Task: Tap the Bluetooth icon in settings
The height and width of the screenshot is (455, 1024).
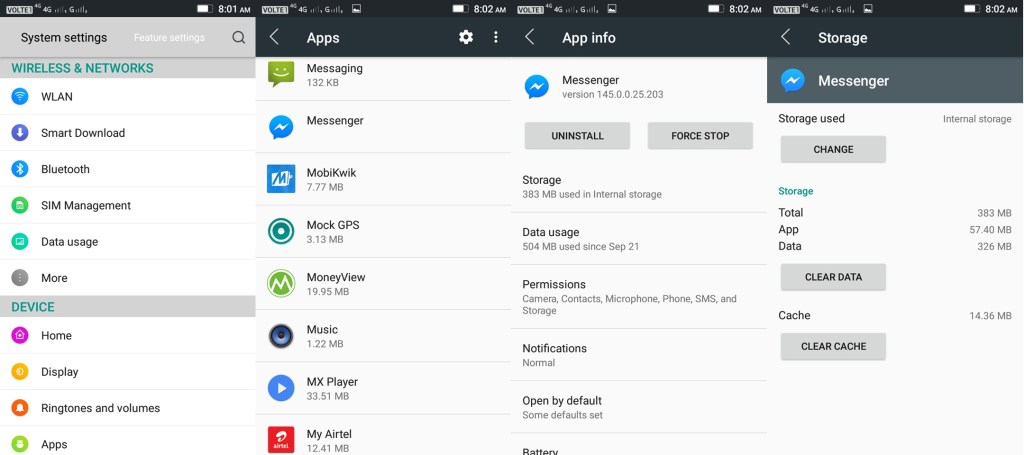Action: [20, 169]
